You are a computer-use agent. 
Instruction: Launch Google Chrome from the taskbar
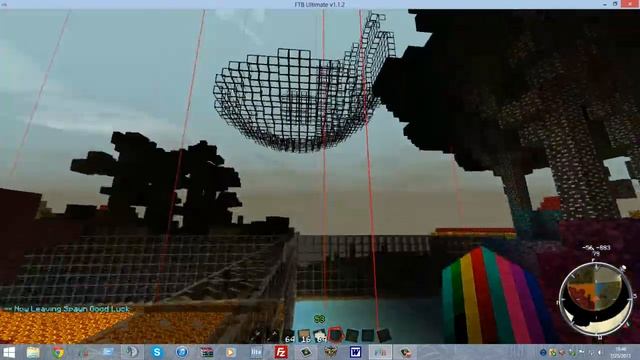coord(58,352)
